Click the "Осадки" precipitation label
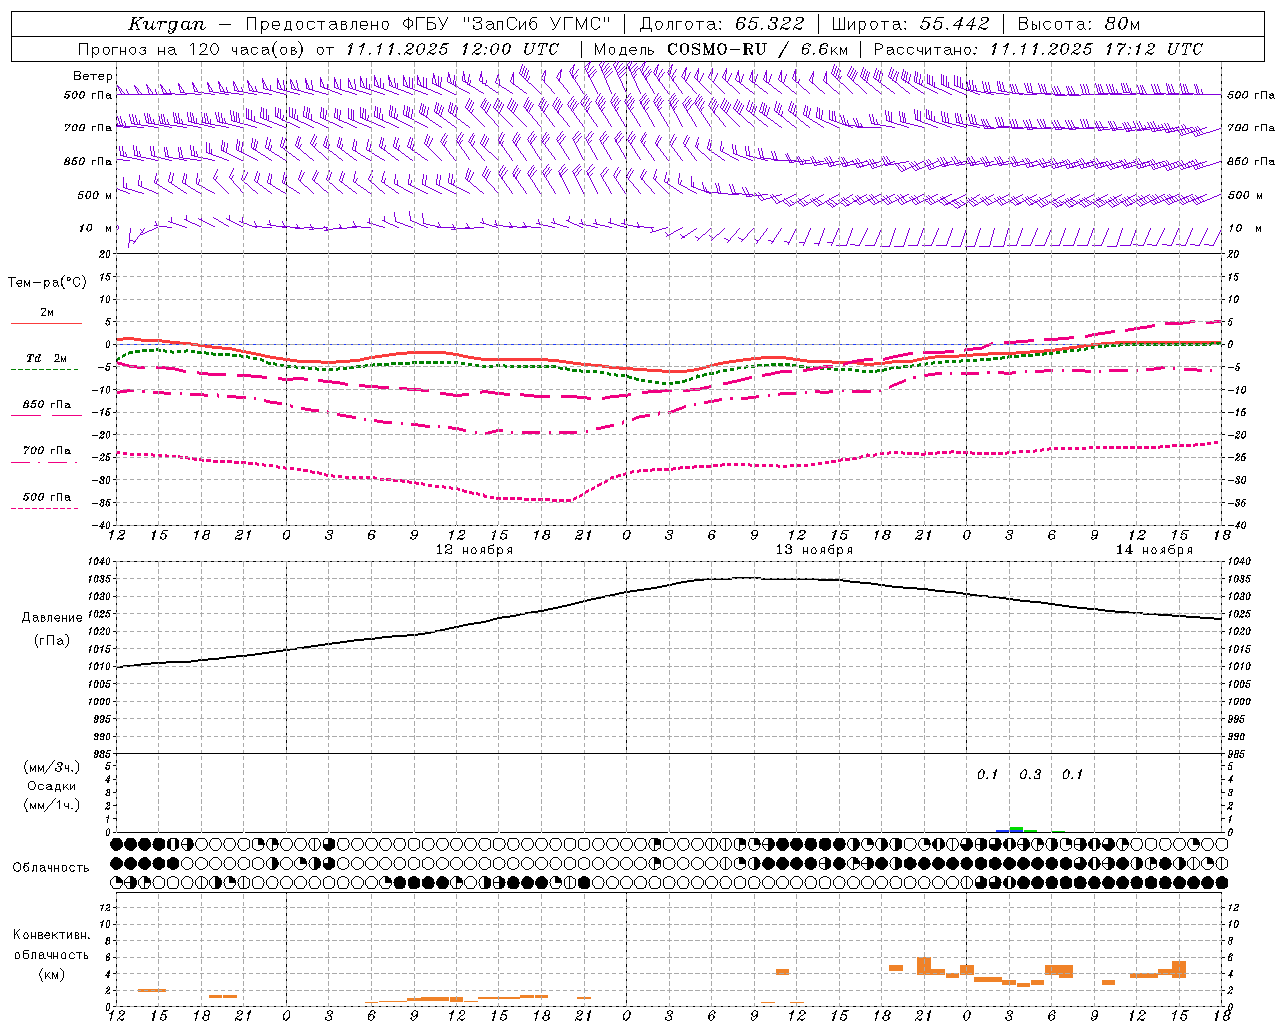 tap(52, 786)
